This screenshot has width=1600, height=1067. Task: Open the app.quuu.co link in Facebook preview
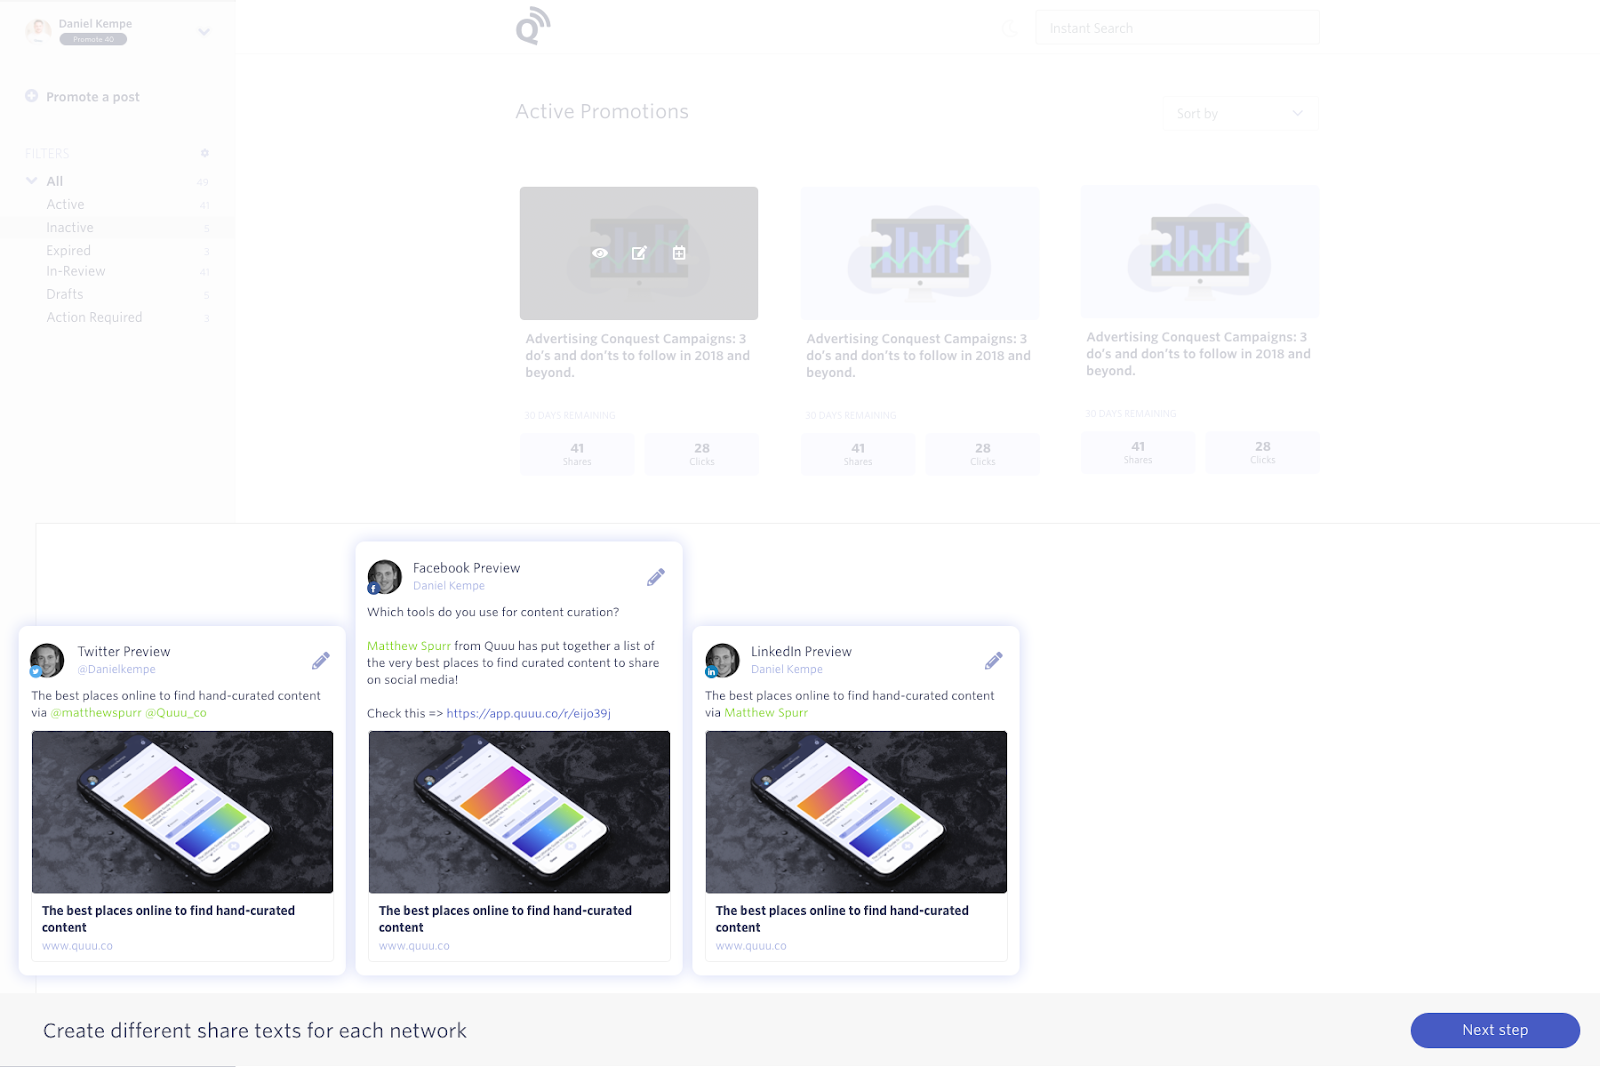click(x=528, y=713)
